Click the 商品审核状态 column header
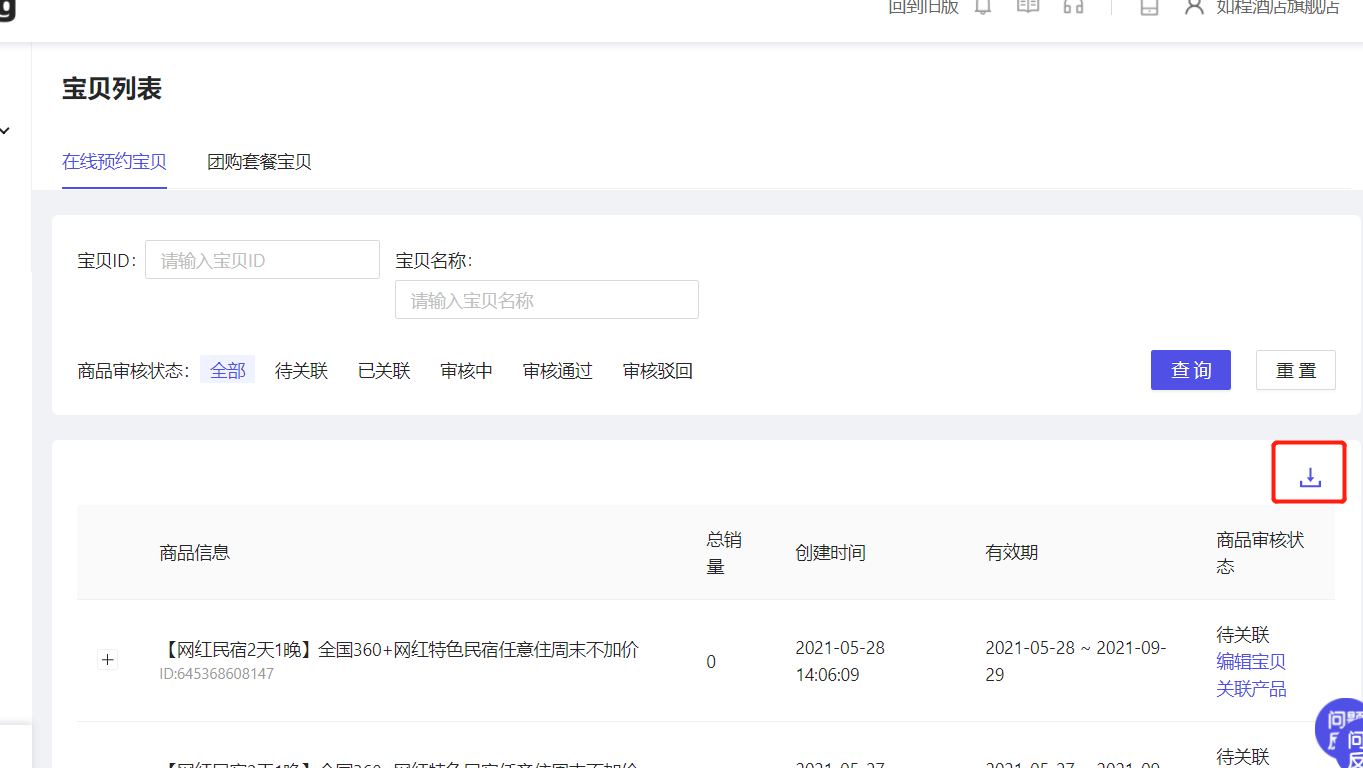The height and width of the screenshot is (768, 1363). click(x=1260, y=553)
